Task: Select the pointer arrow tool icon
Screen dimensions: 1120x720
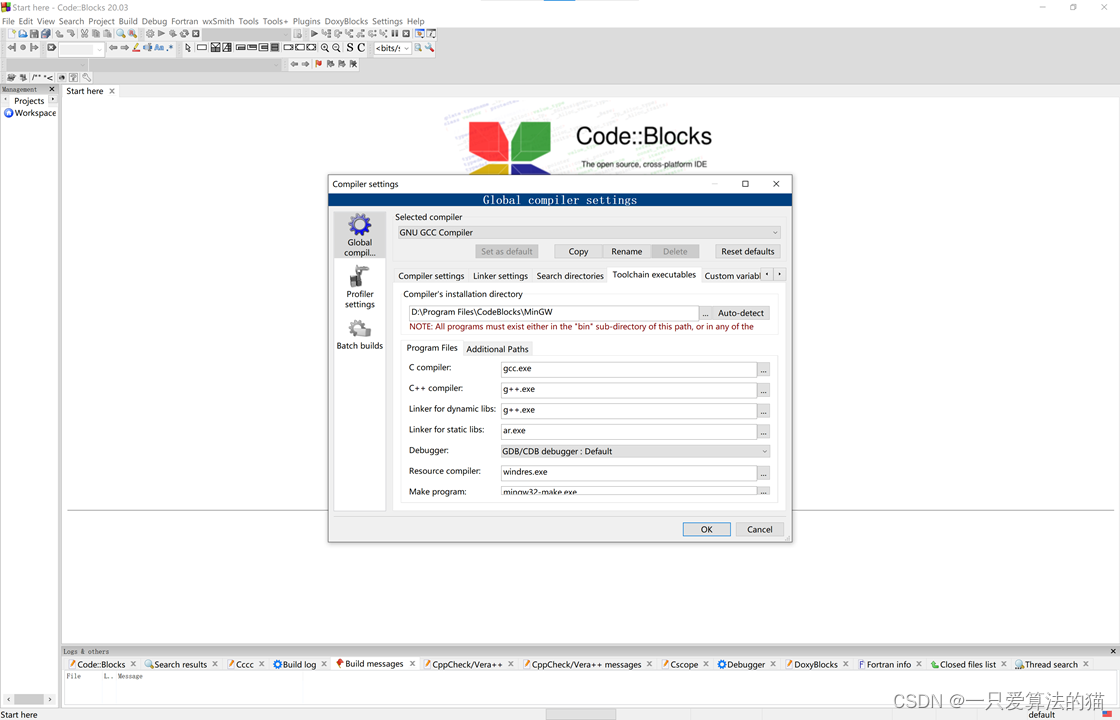Action: tap(188, 48)
